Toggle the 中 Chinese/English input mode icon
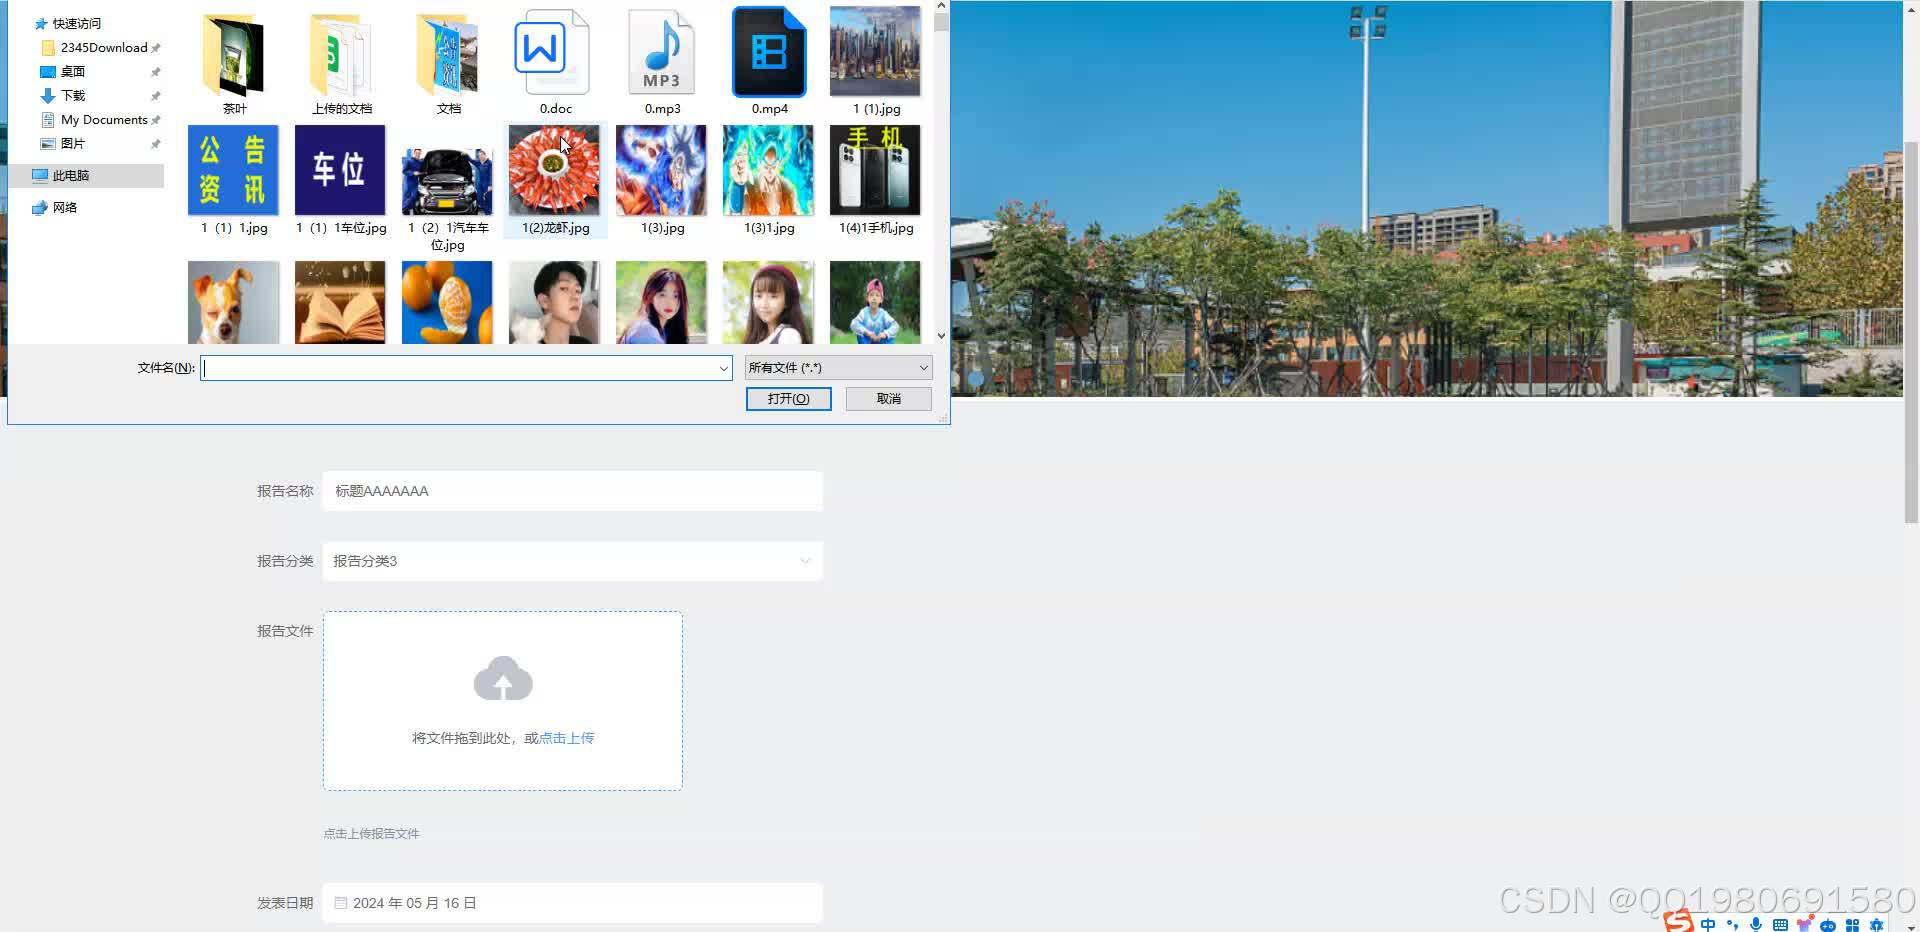This screenshot has width=1920, height=932. click(x=1708, y=925)
